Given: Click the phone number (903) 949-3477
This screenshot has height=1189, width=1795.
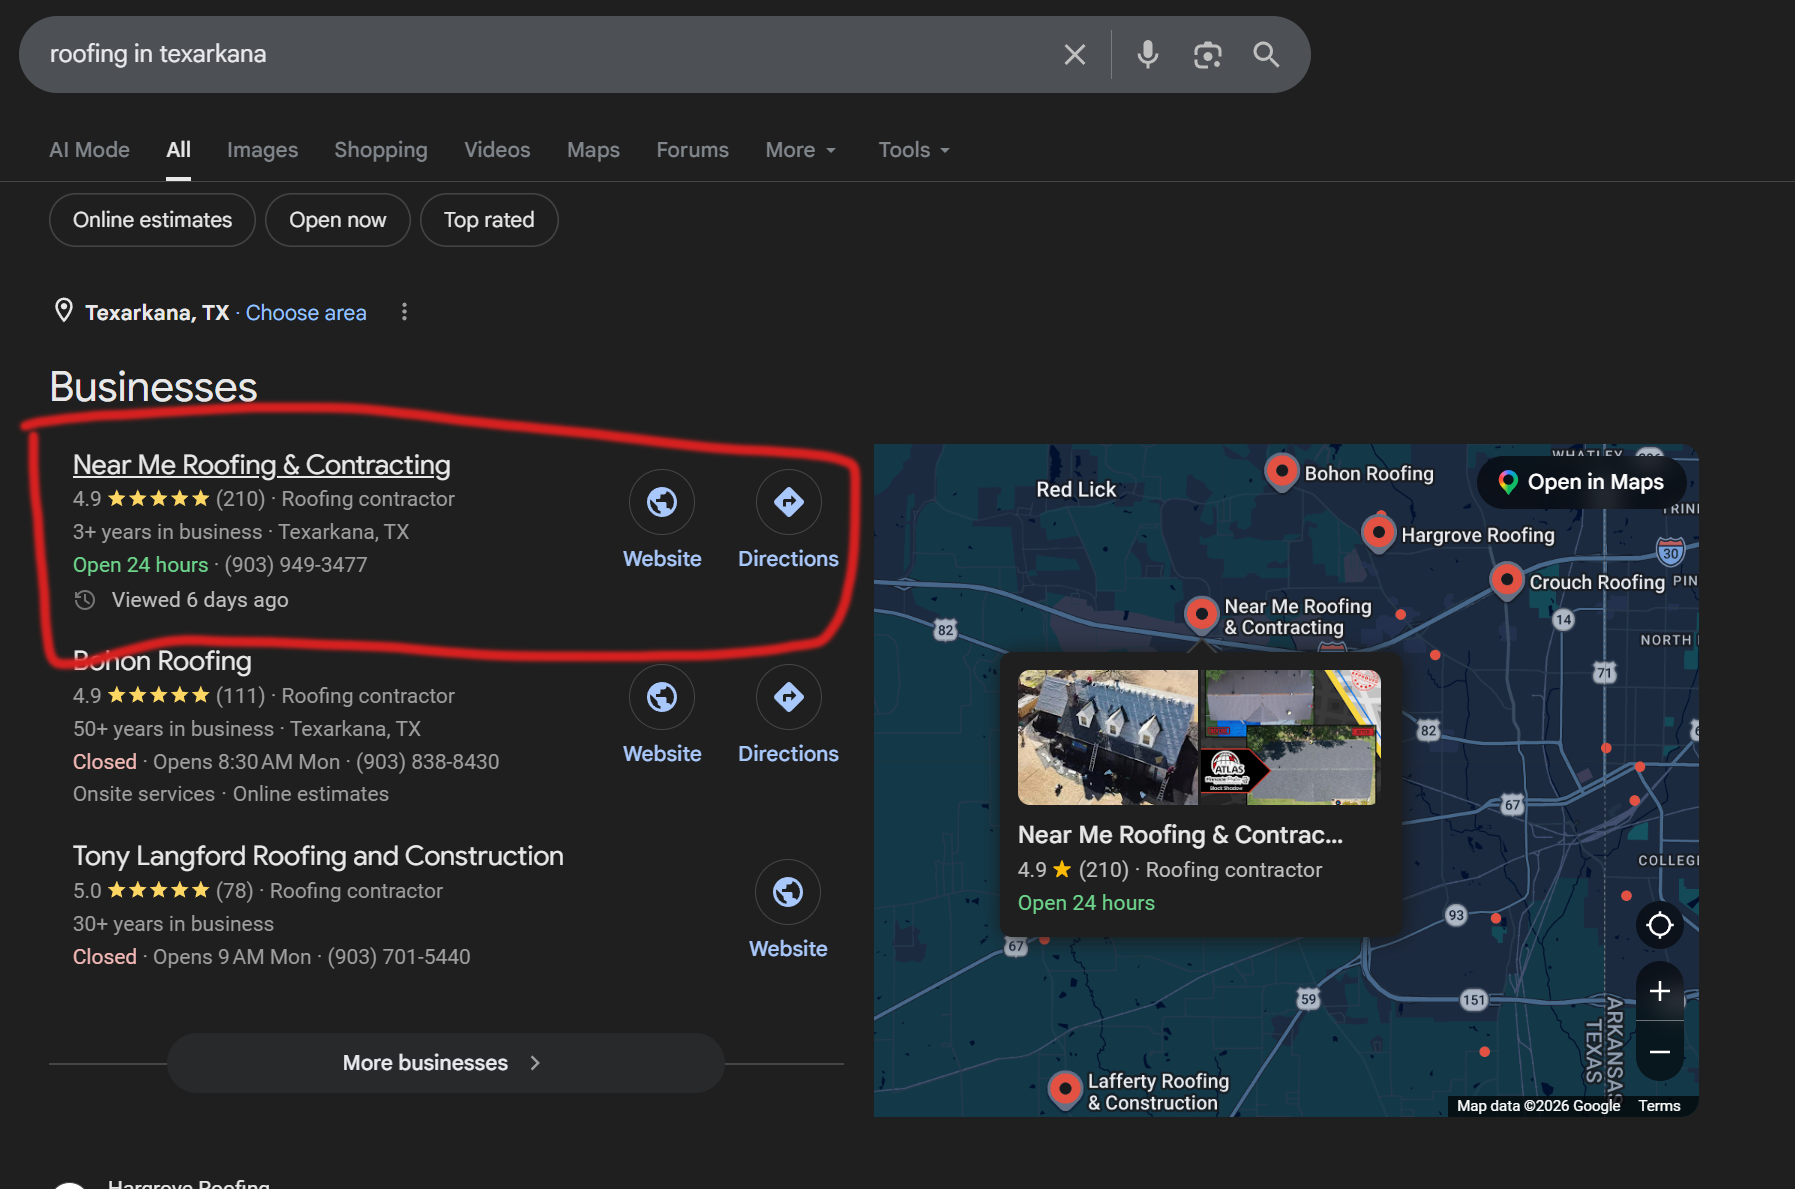Looking at the screenshot, I should click(296, 565).
